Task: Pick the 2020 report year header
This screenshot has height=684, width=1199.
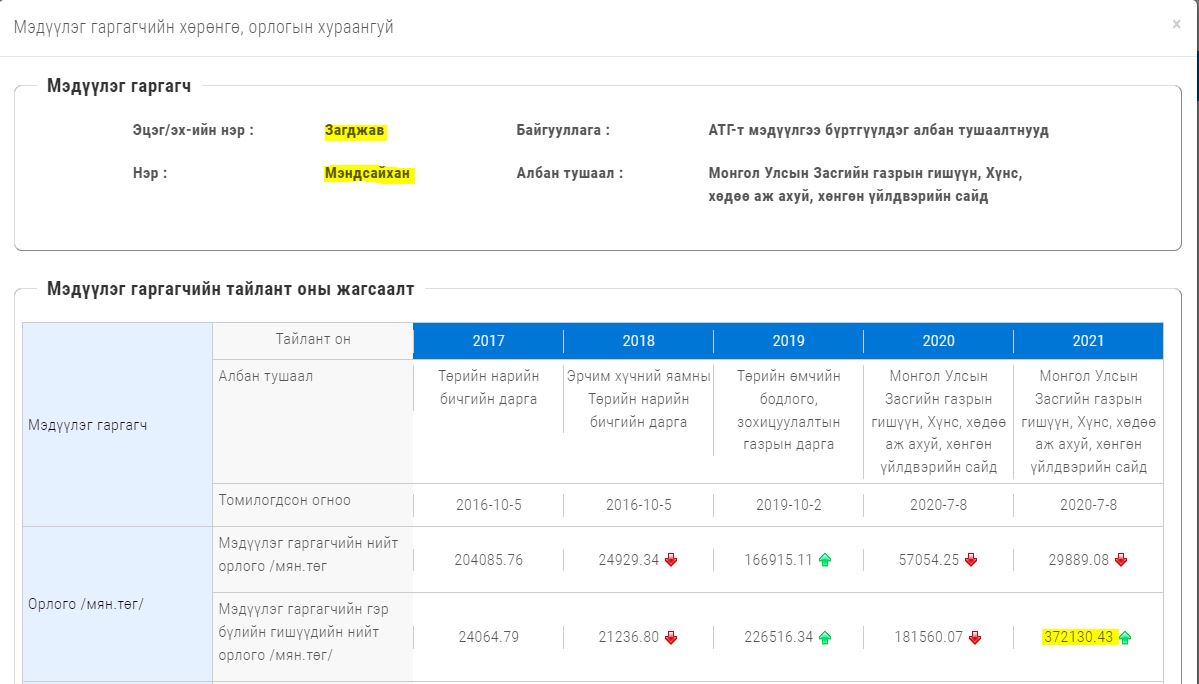Action: pyautogui.click(x=938, y=341)
